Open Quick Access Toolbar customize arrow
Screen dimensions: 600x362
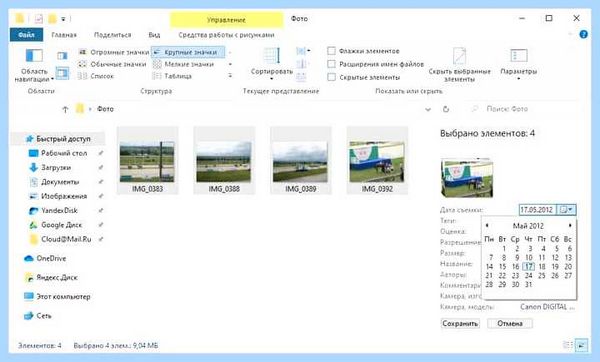tap(63, 19)
